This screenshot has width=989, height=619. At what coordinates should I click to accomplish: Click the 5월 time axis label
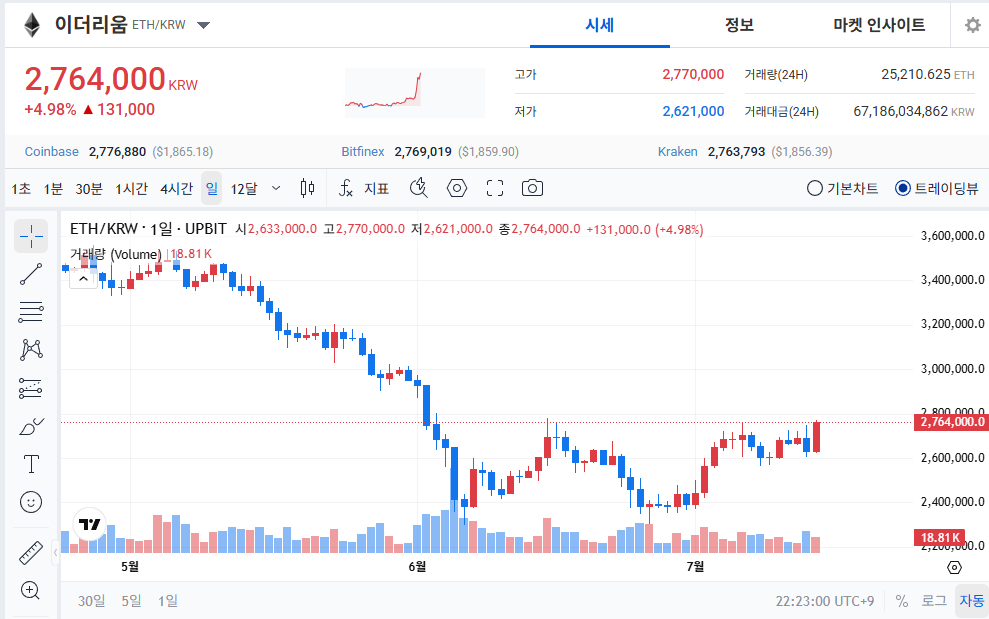coord(130,567)
